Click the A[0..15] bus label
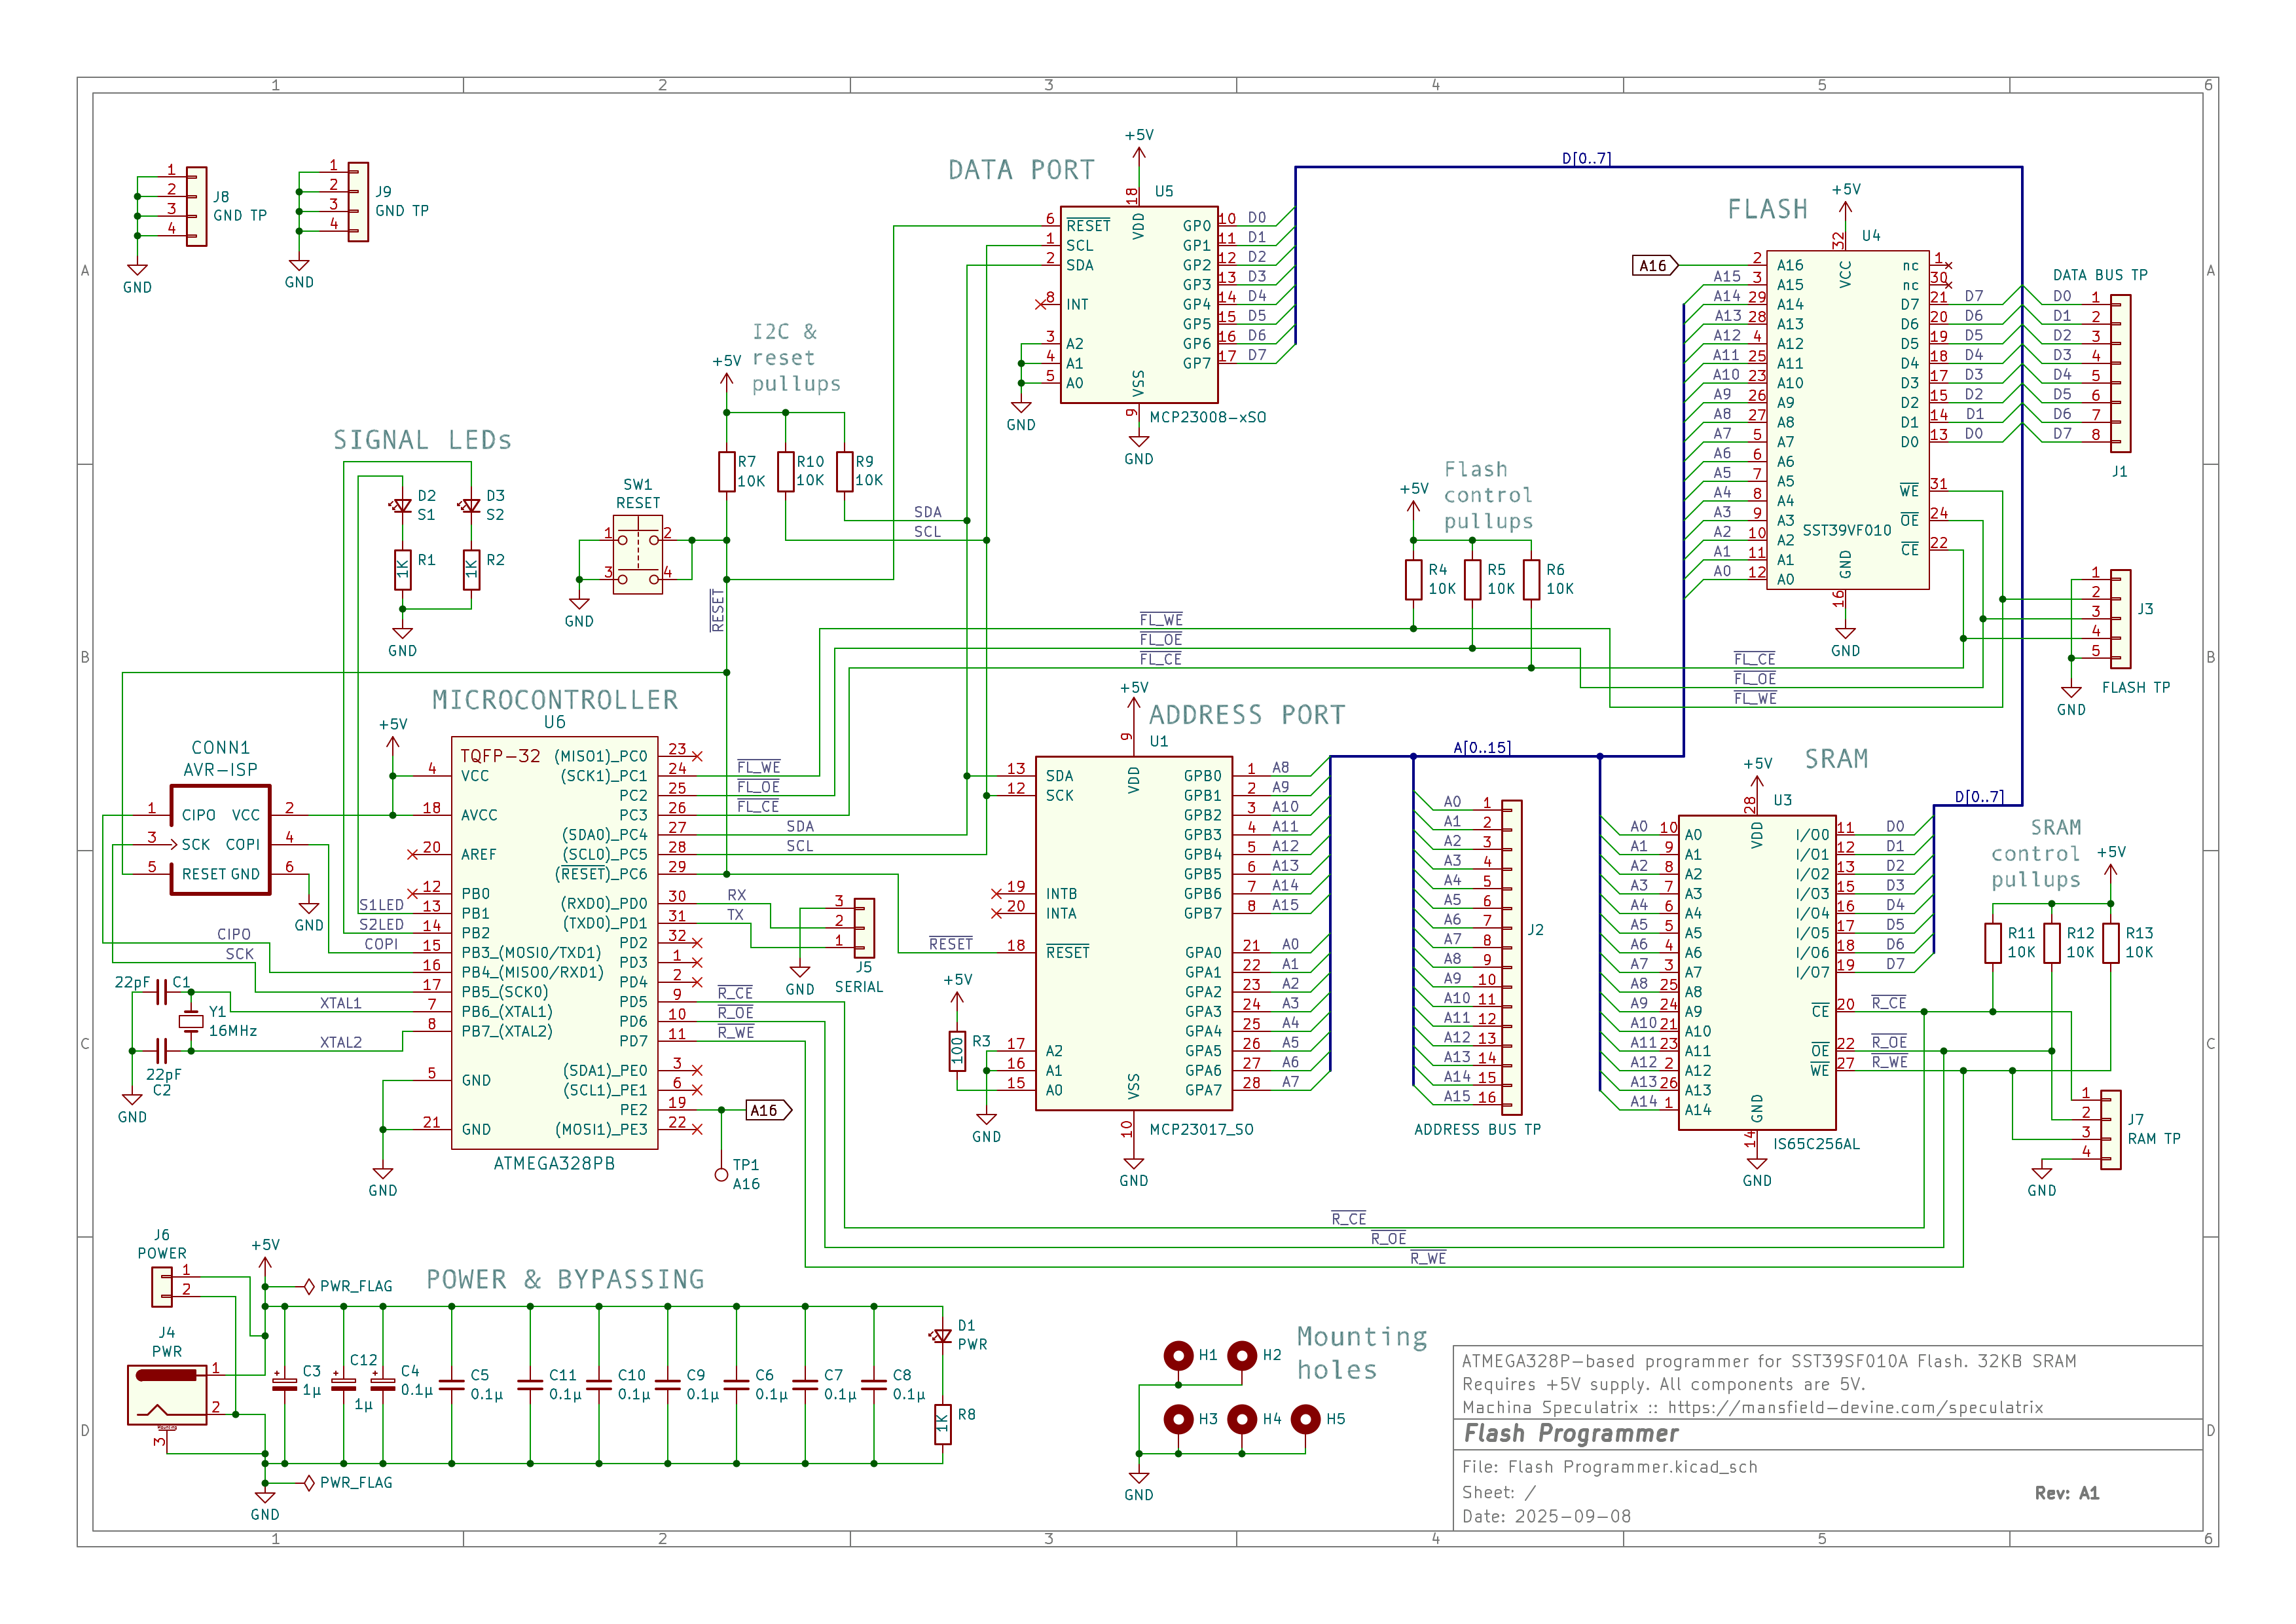The width and height of the screenshot is (2296, 1624). [x=1482, y=748]
